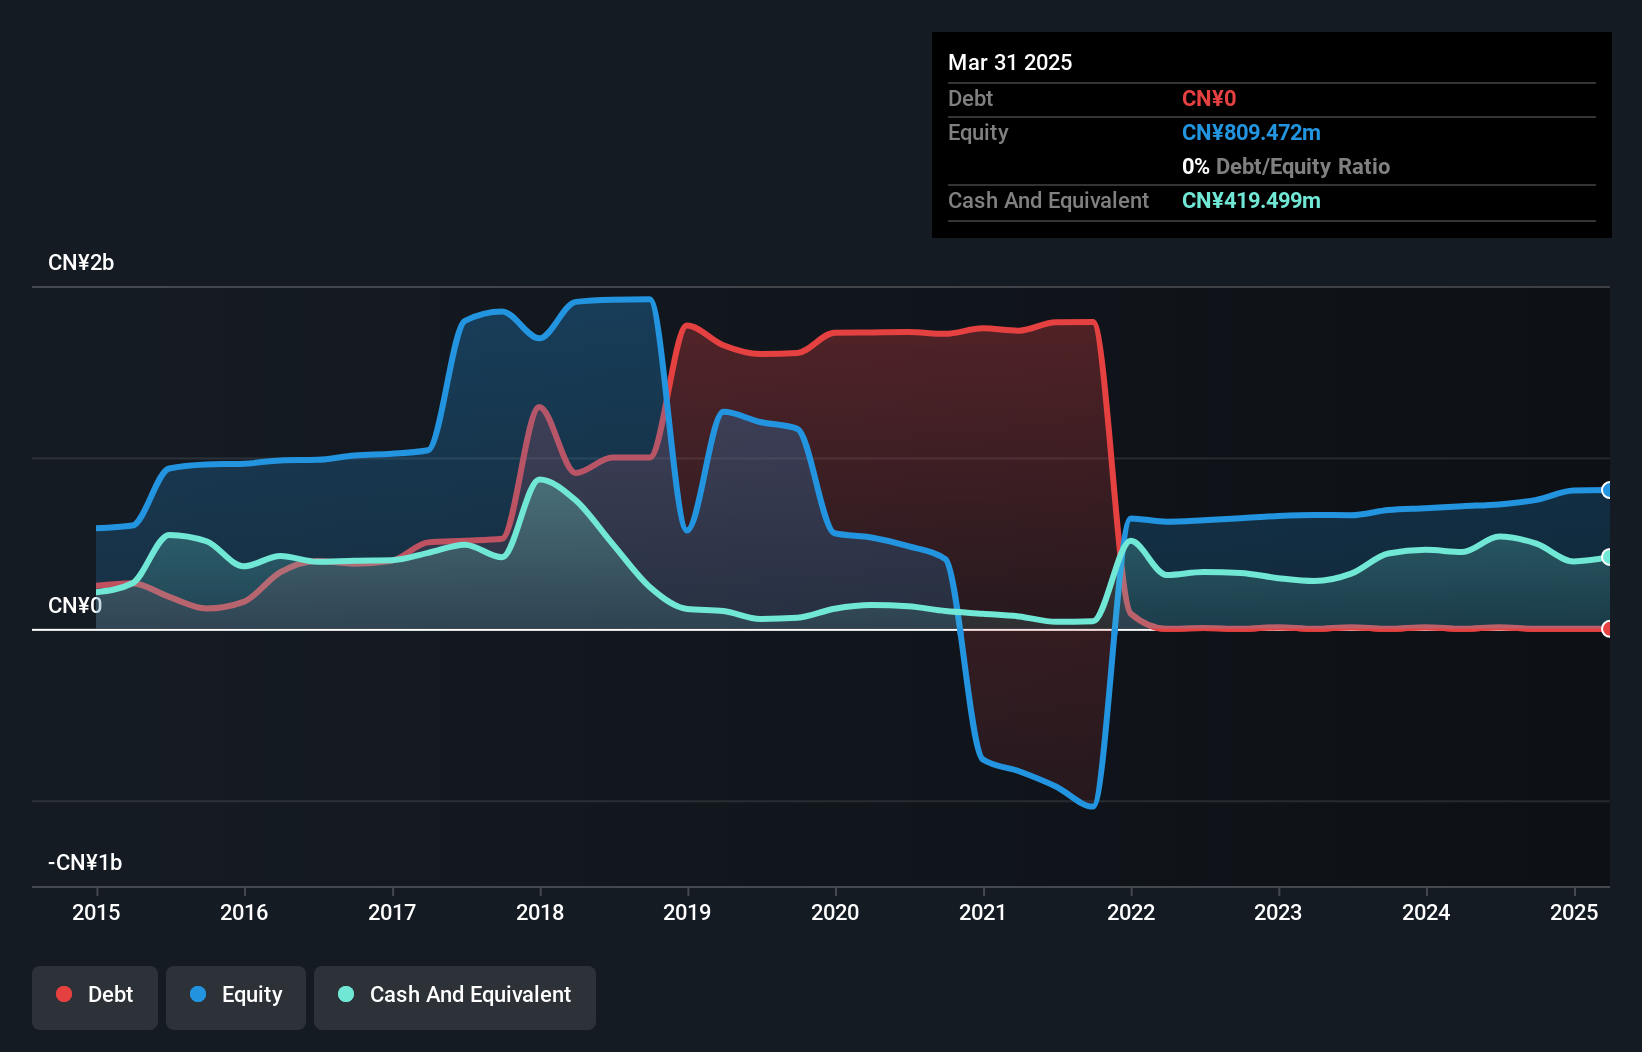The image size is (1642, 1052).
Task: Click the Equity row label in tooltip
Action: point(978,133)
